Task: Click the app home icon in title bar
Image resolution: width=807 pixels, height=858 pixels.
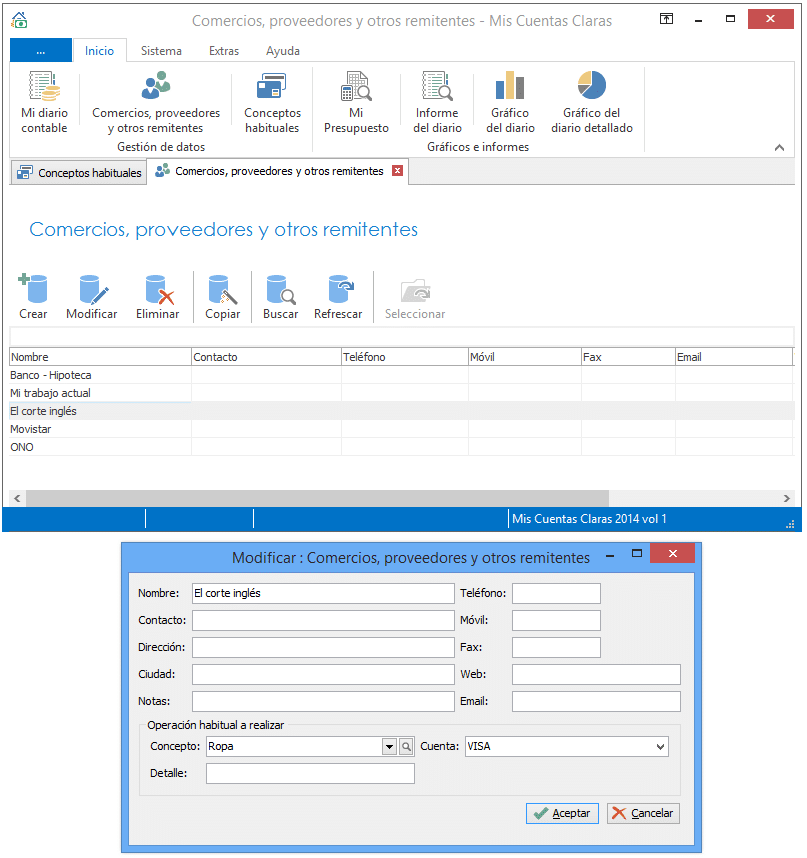Action: 19,20
